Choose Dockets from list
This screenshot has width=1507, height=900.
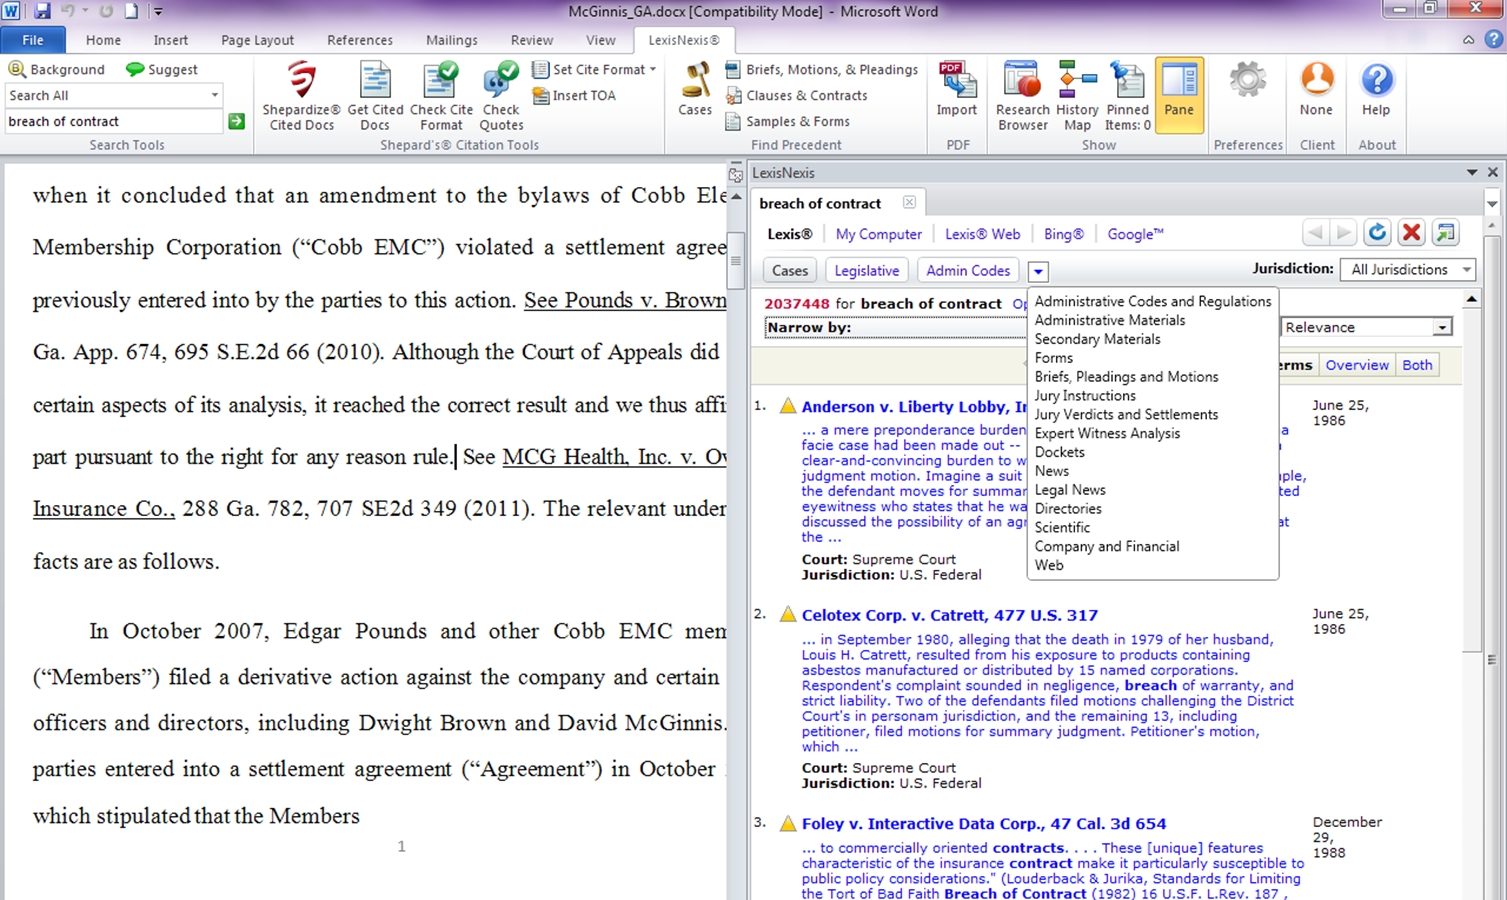(1059, 452)
